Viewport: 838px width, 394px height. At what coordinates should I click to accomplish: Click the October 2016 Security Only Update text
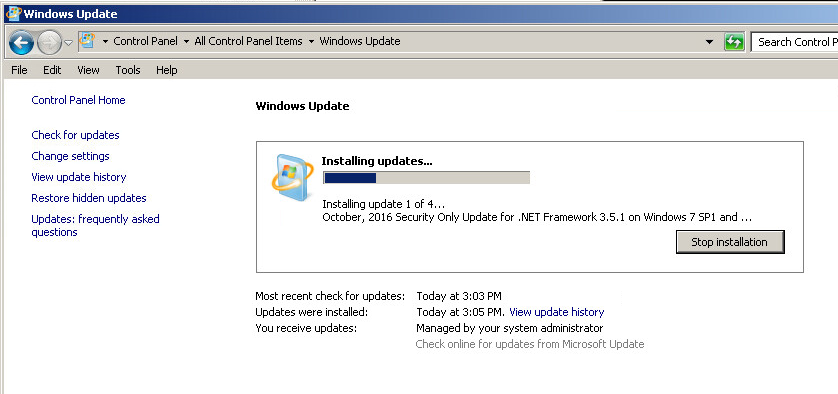click(x=537, y=217)
